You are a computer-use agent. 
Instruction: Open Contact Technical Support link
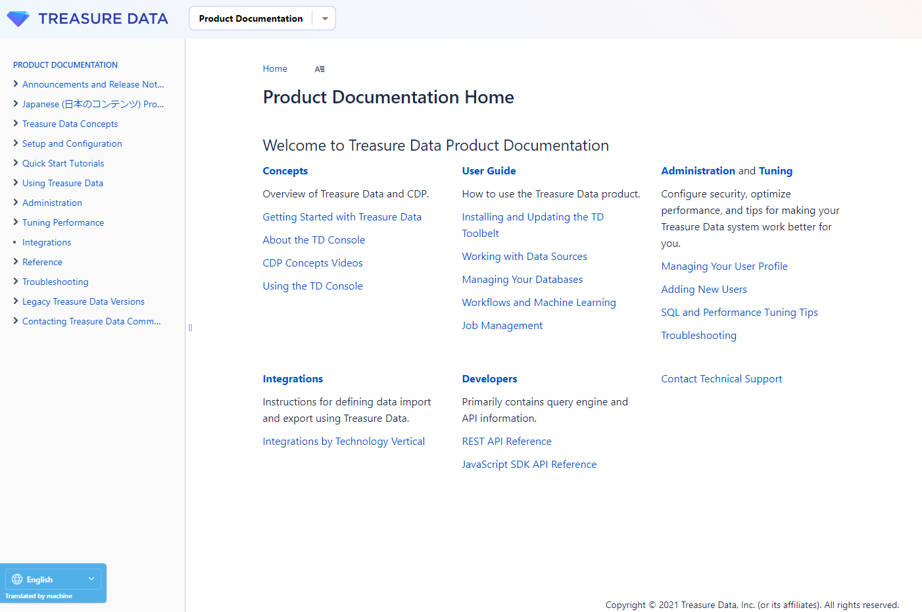point(721,379)
